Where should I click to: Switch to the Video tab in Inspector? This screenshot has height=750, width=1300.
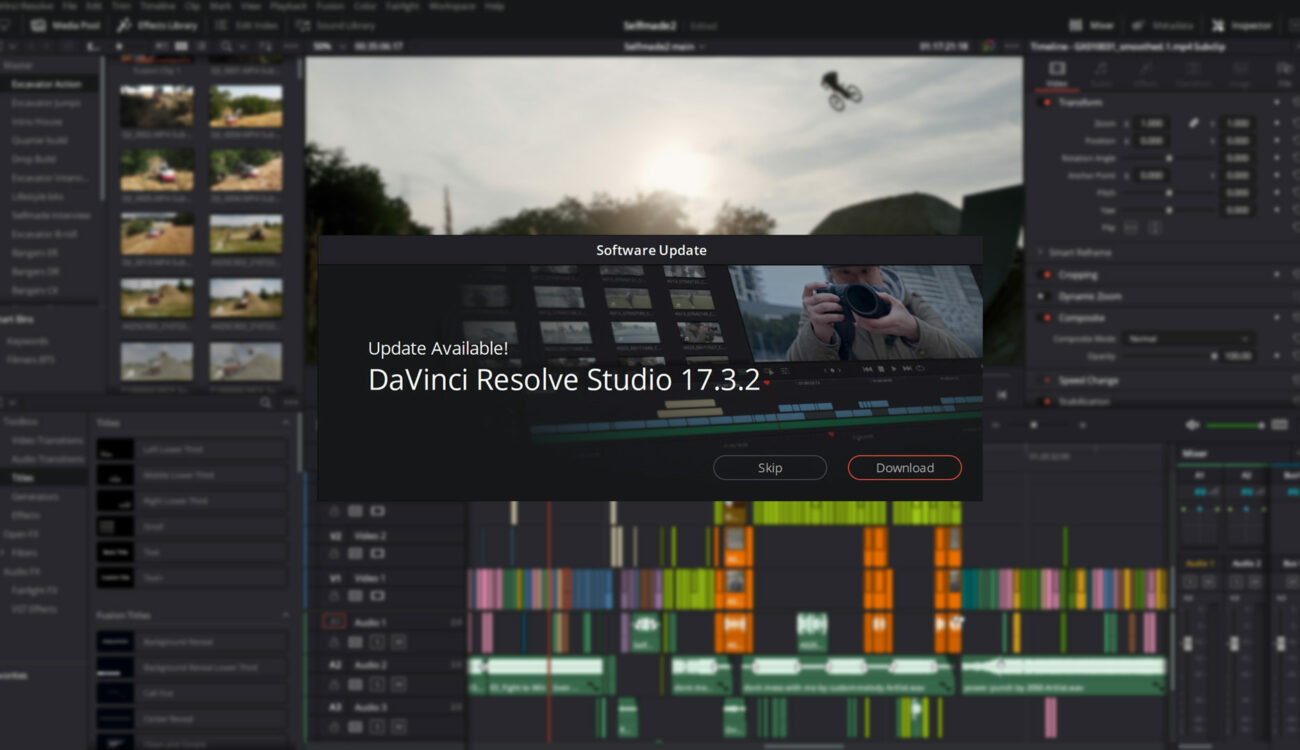[x=1056, y=75]
